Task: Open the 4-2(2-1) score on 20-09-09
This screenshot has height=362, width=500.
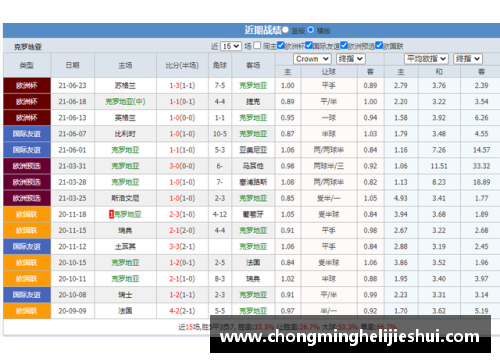Action: pyautogui.click(x=182, y=311)
